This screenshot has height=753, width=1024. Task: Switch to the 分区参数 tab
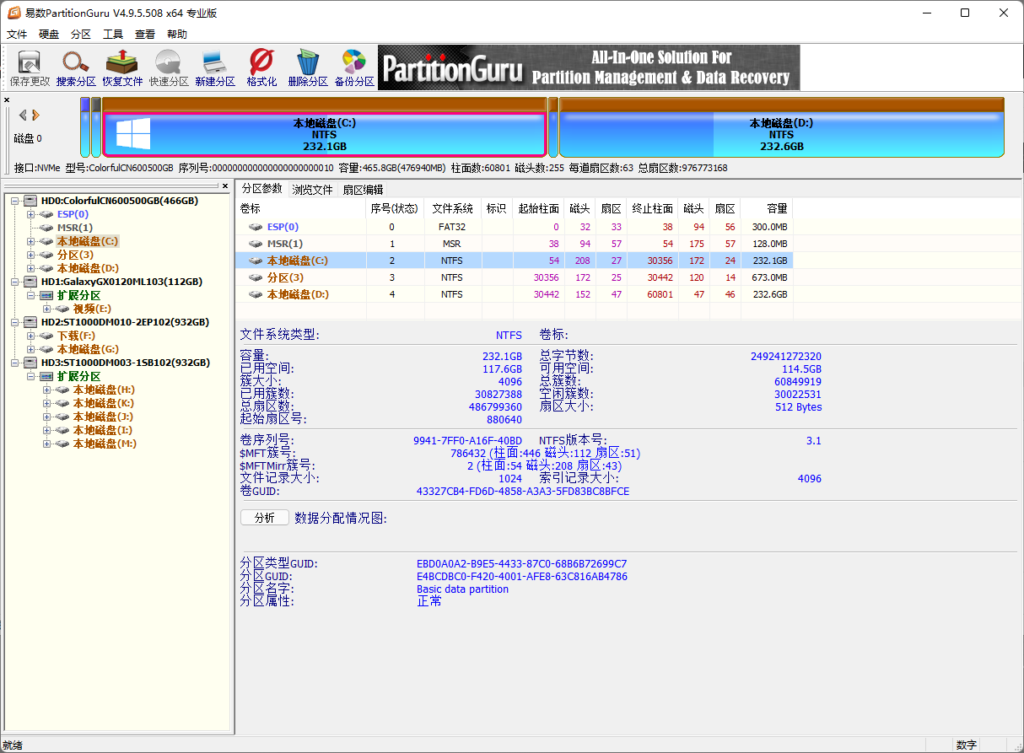(262, 189)
